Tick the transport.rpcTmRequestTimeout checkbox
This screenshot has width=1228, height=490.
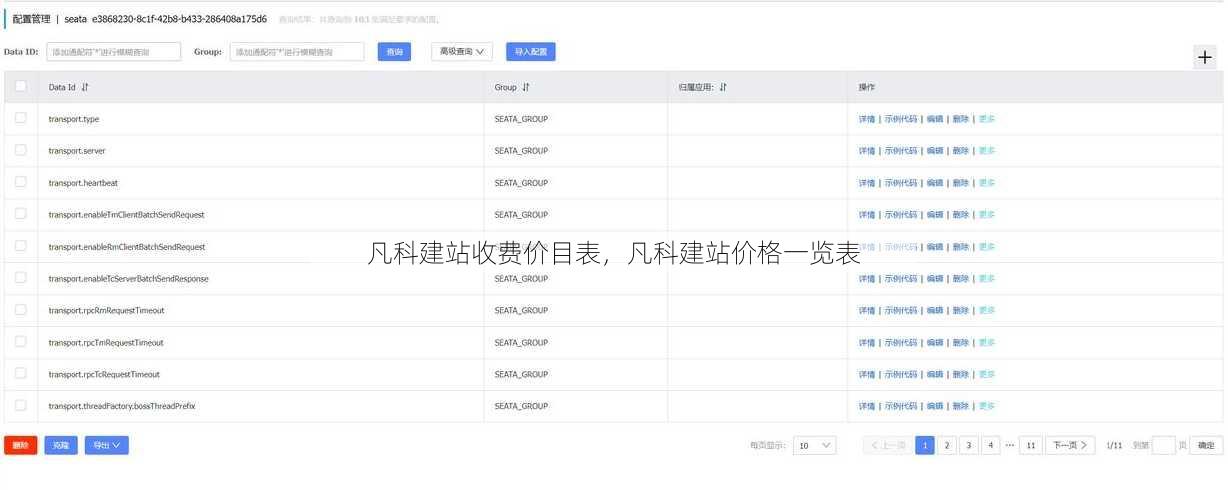pos(20,342)
